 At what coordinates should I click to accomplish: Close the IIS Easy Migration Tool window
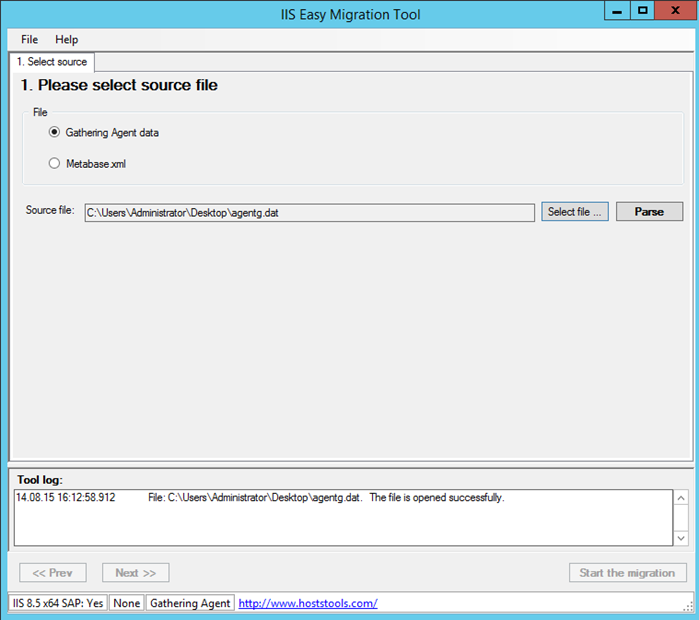[675, 11]
